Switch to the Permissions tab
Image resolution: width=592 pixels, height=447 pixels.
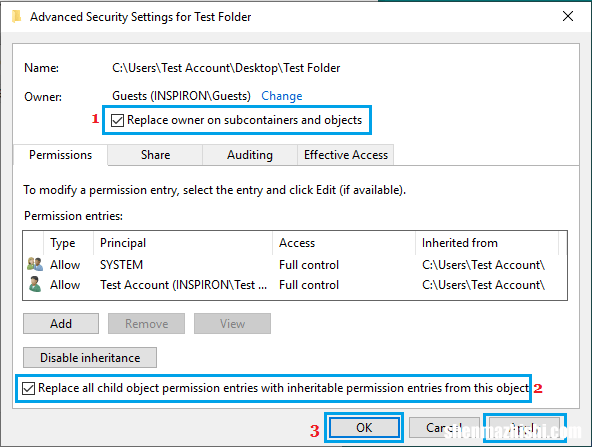(60, 155)
